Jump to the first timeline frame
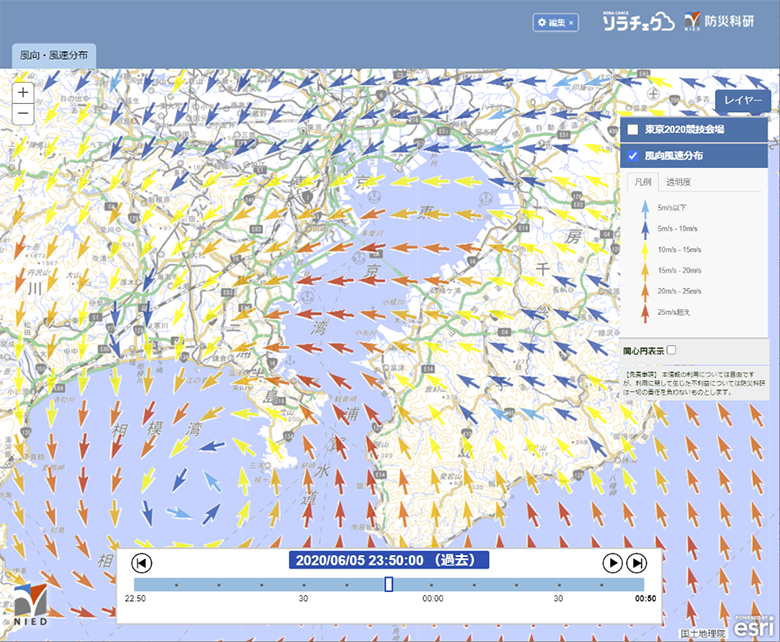The image size is (780, 642). pos(142,562)
